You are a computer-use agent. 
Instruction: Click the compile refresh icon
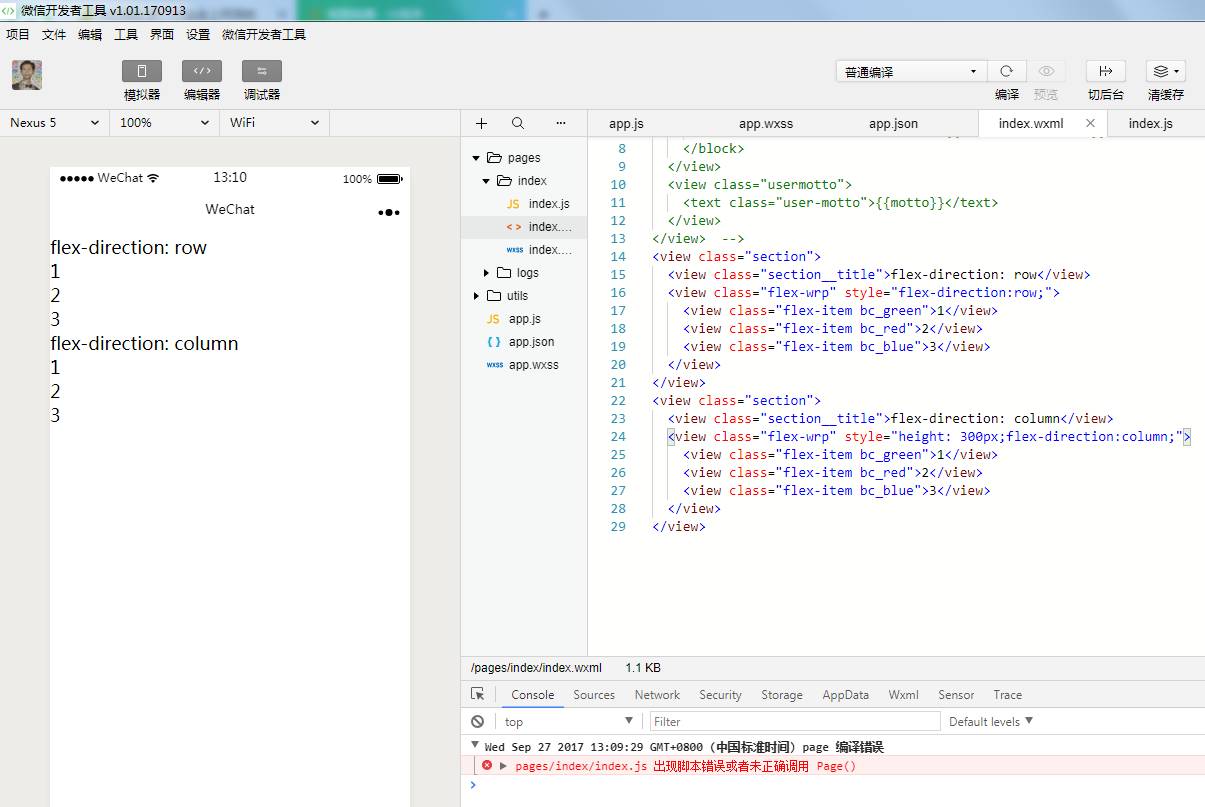1006,71
